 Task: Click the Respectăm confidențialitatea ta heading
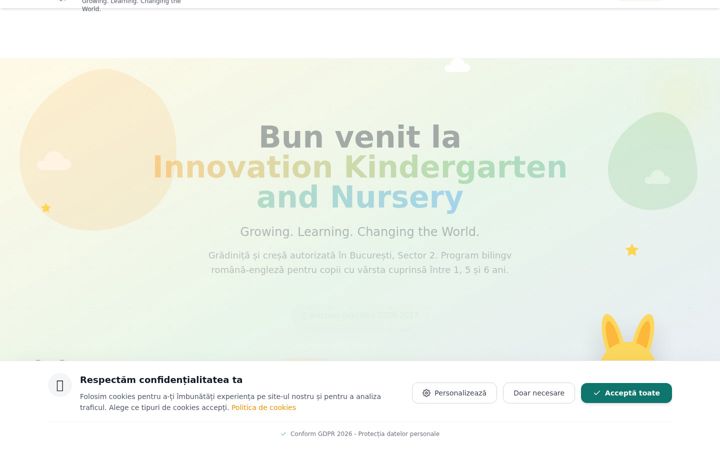click(161, 380)
